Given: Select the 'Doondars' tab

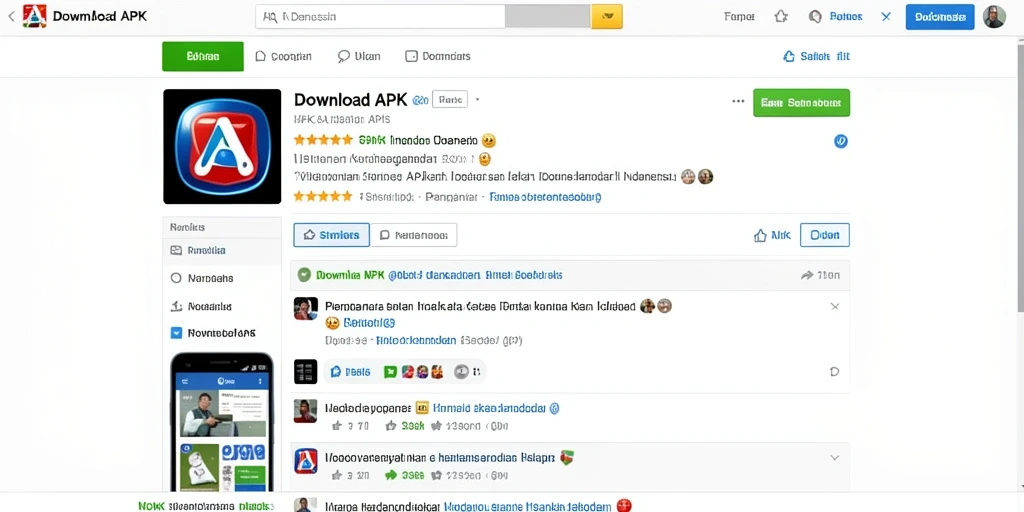Looking at the screenshot, I should (438, 56).
